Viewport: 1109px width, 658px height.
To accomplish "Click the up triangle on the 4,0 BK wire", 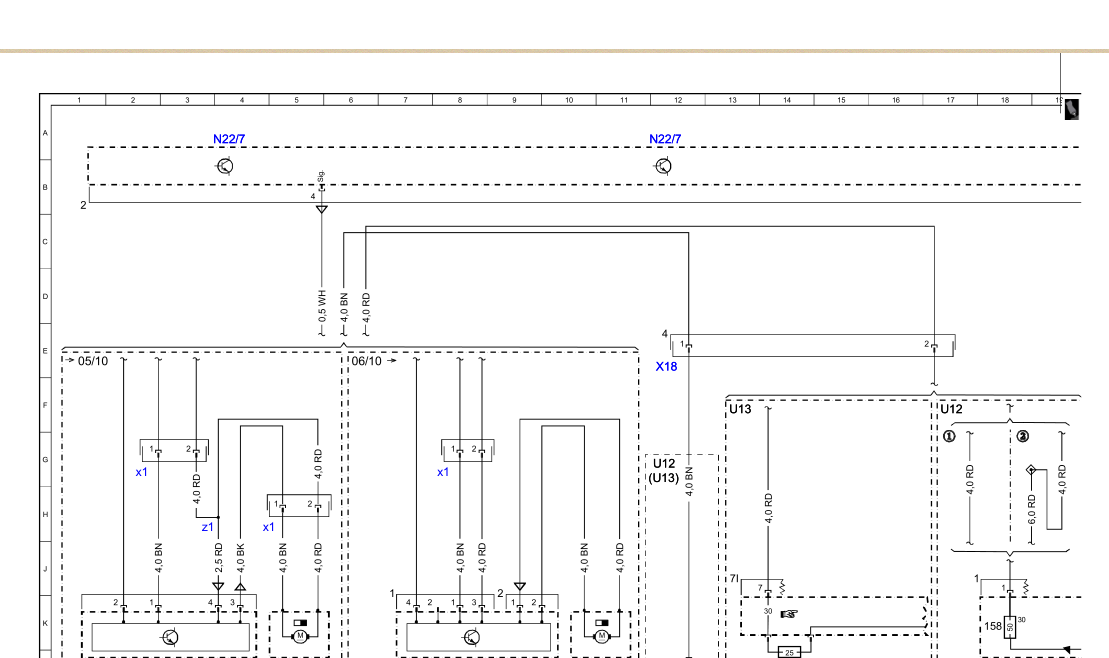I will coord(240,587).
